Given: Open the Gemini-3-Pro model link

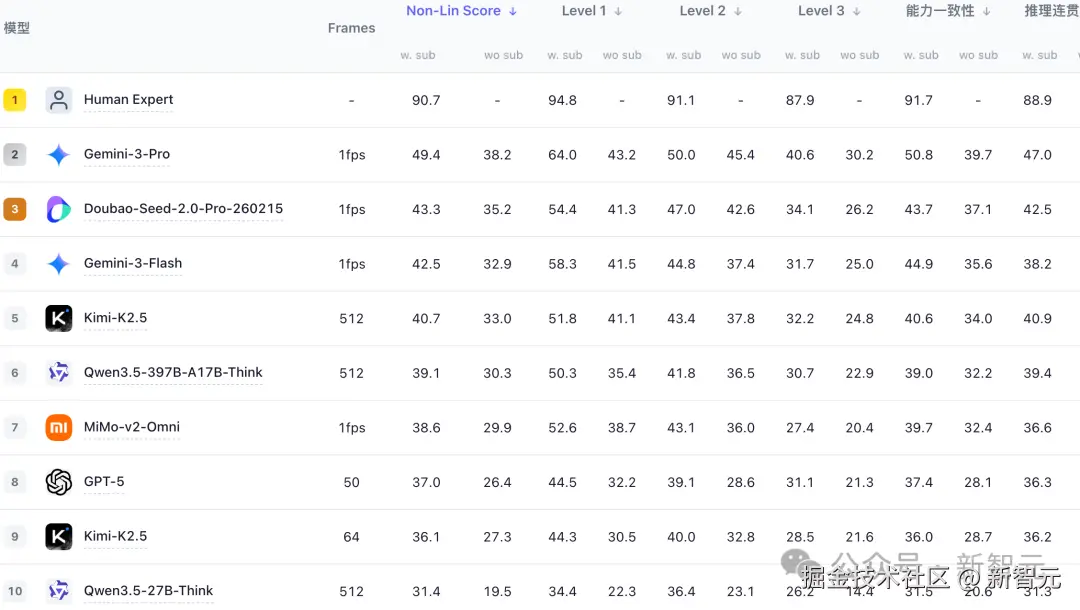Looking at the screenshot, I should tap(127, 155).
